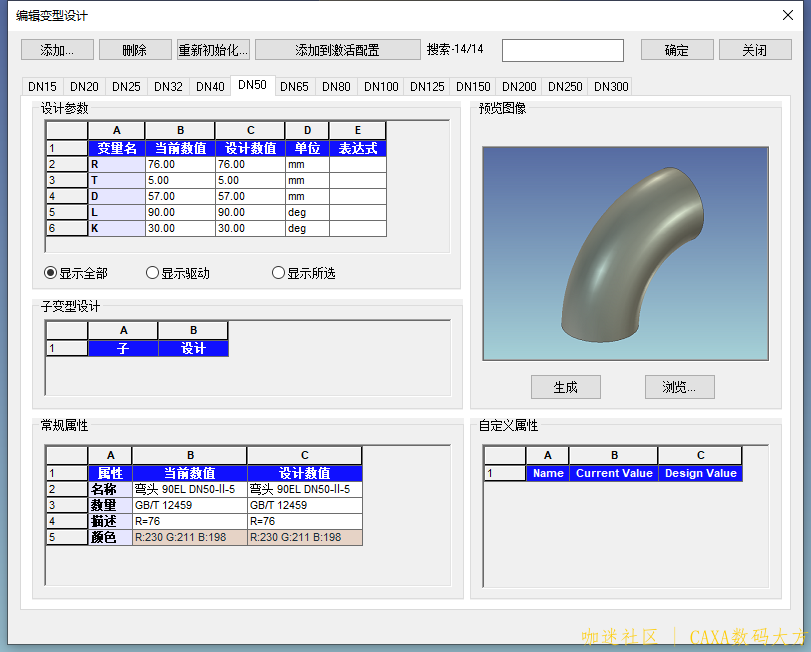811x652 pixels.
Task: Switch to the DN65 tab
Action: click(x=294, y=86)
